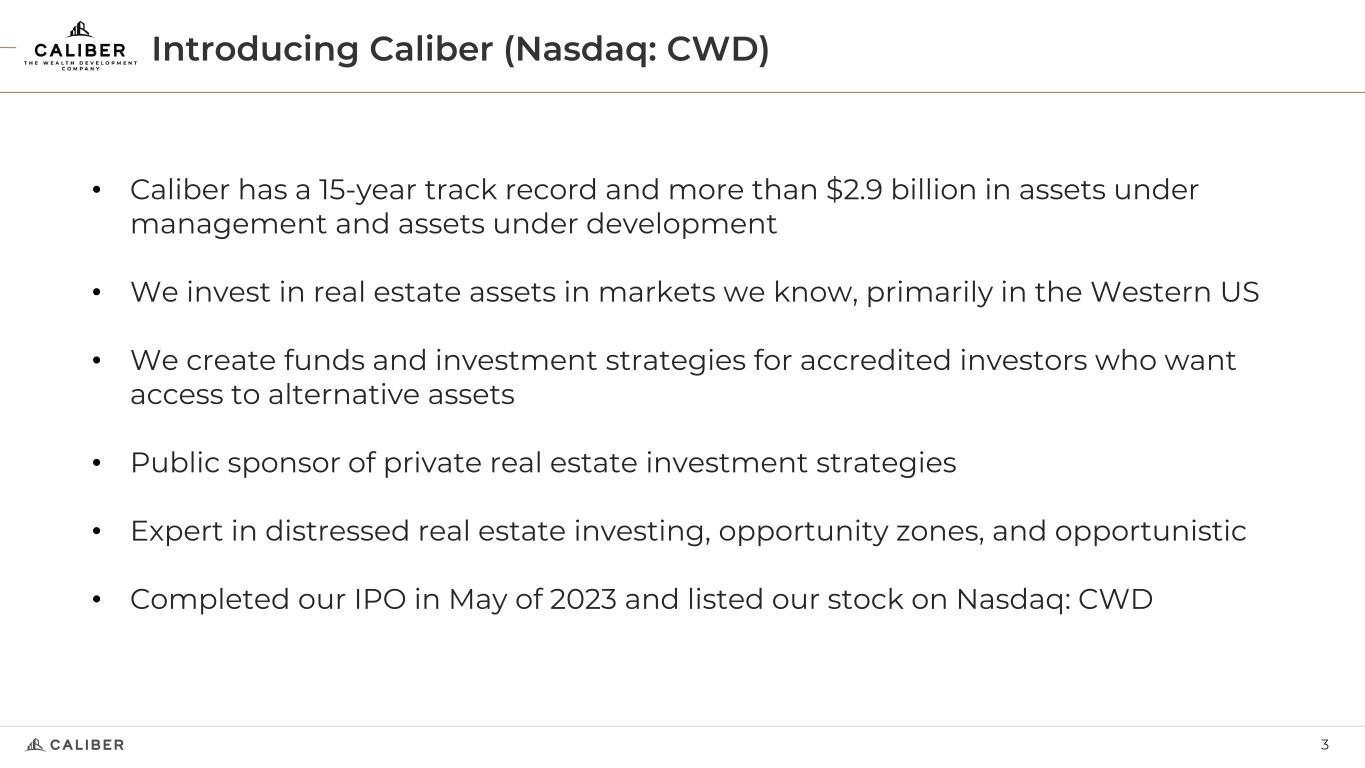1365x768 pixels.
Task: Select the "Expert in distressed real estate investing" bullet
Action: tap(688, 531)
